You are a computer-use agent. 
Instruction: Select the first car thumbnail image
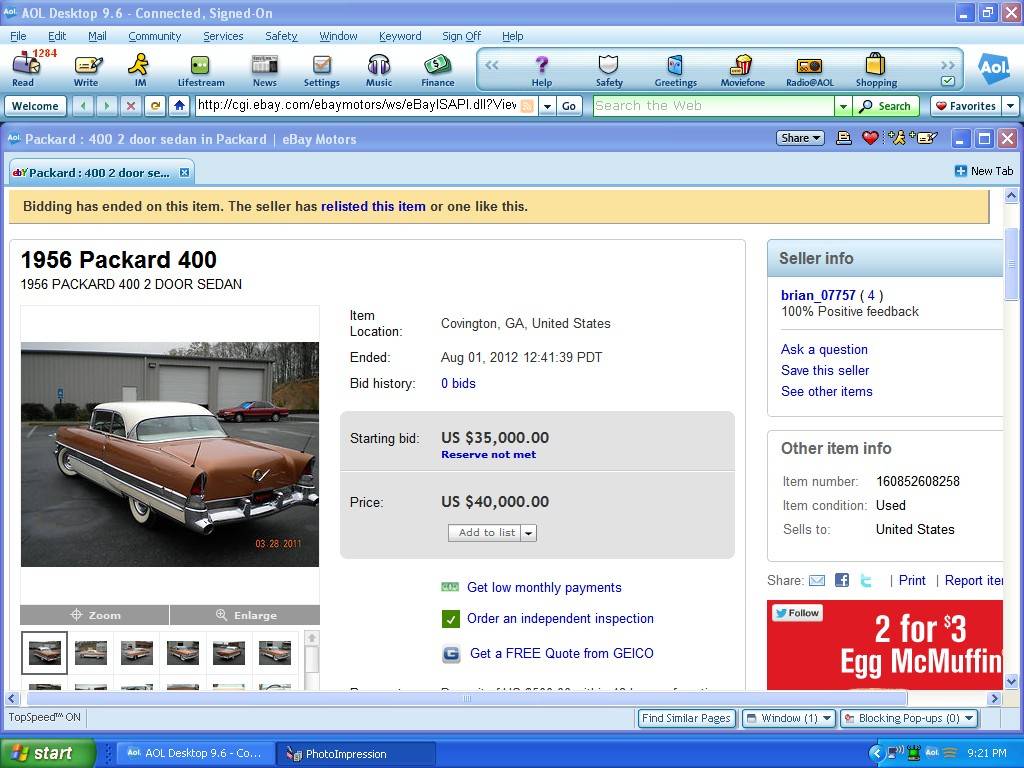point(45,653)
